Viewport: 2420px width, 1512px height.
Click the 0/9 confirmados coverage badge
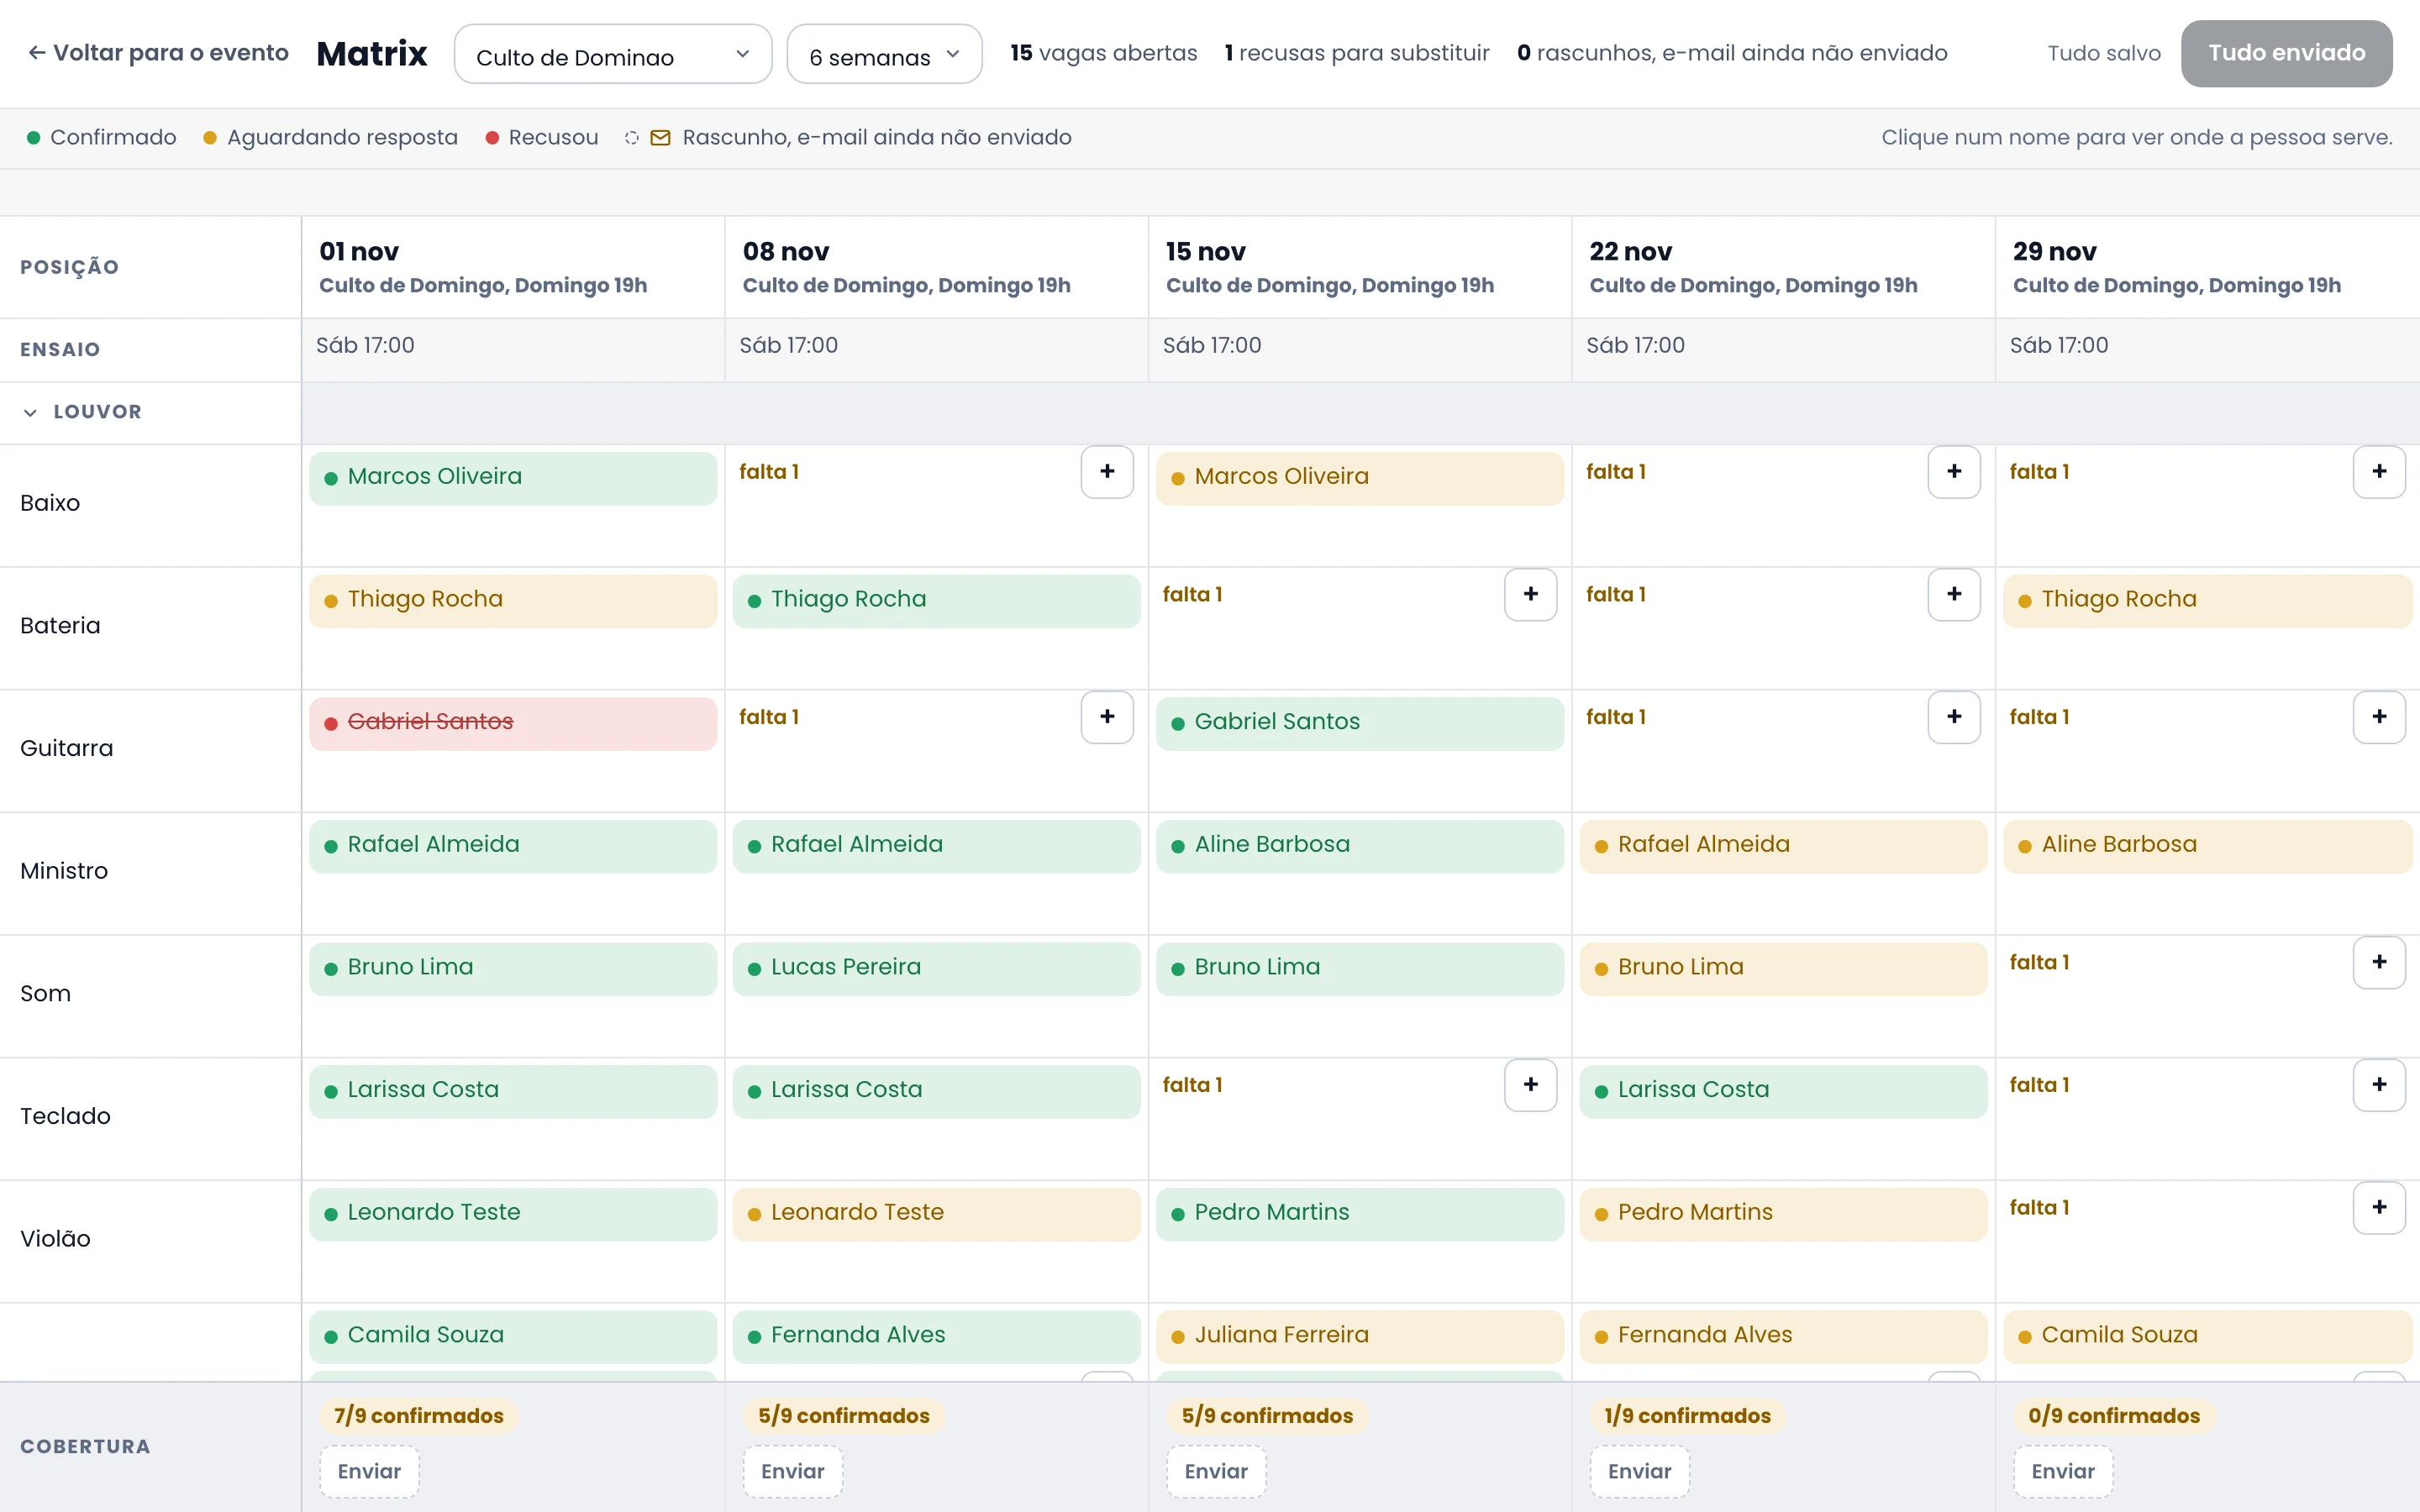[x=2113, y=1415]
